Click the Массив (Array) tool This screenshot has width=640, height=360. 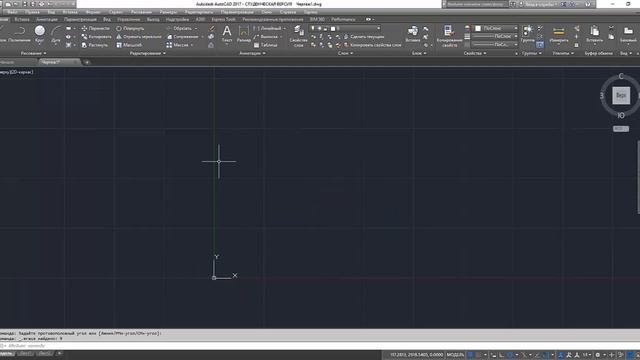178,45
